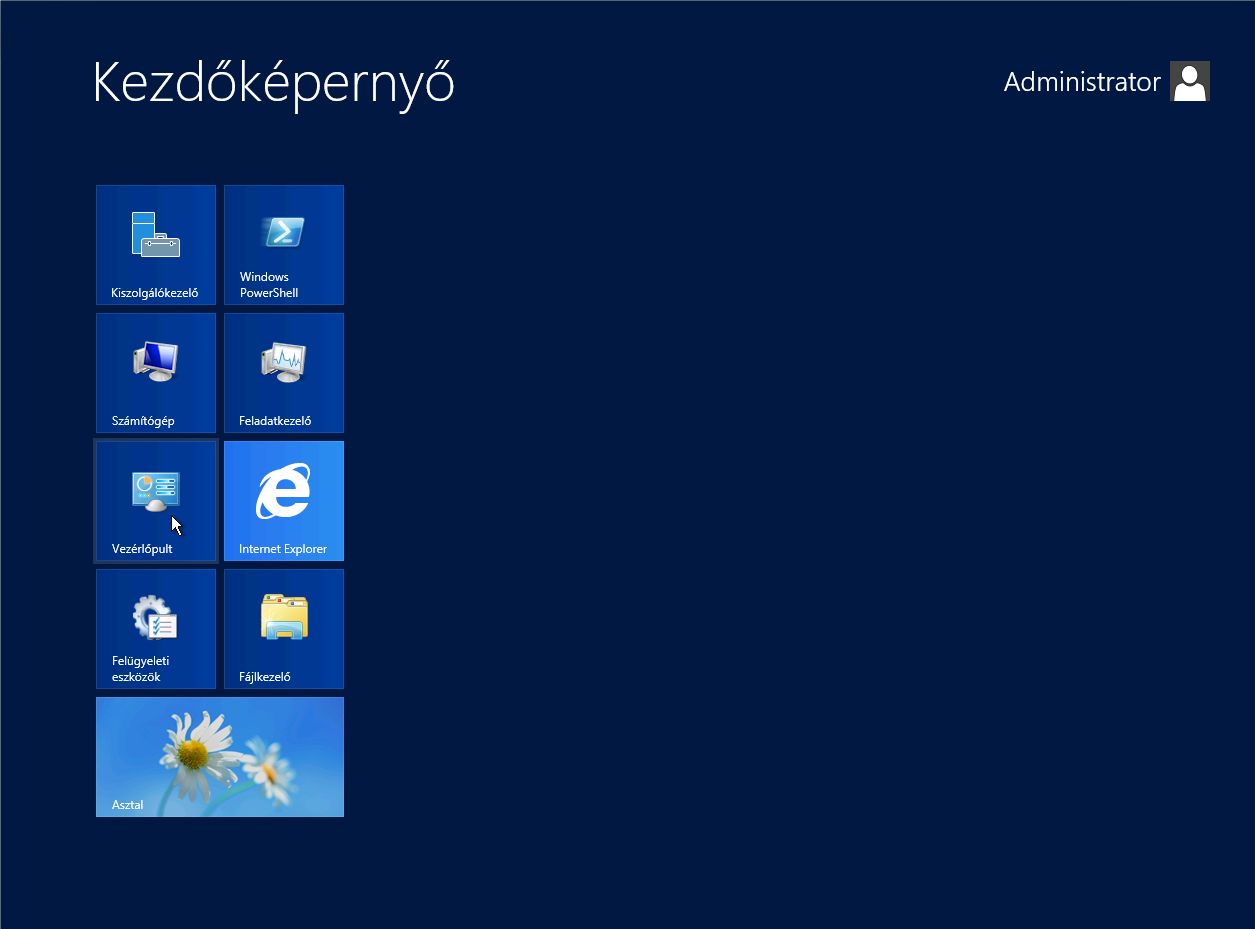Launch Internet Explorer via its 'e' logo

click(283, 491)
